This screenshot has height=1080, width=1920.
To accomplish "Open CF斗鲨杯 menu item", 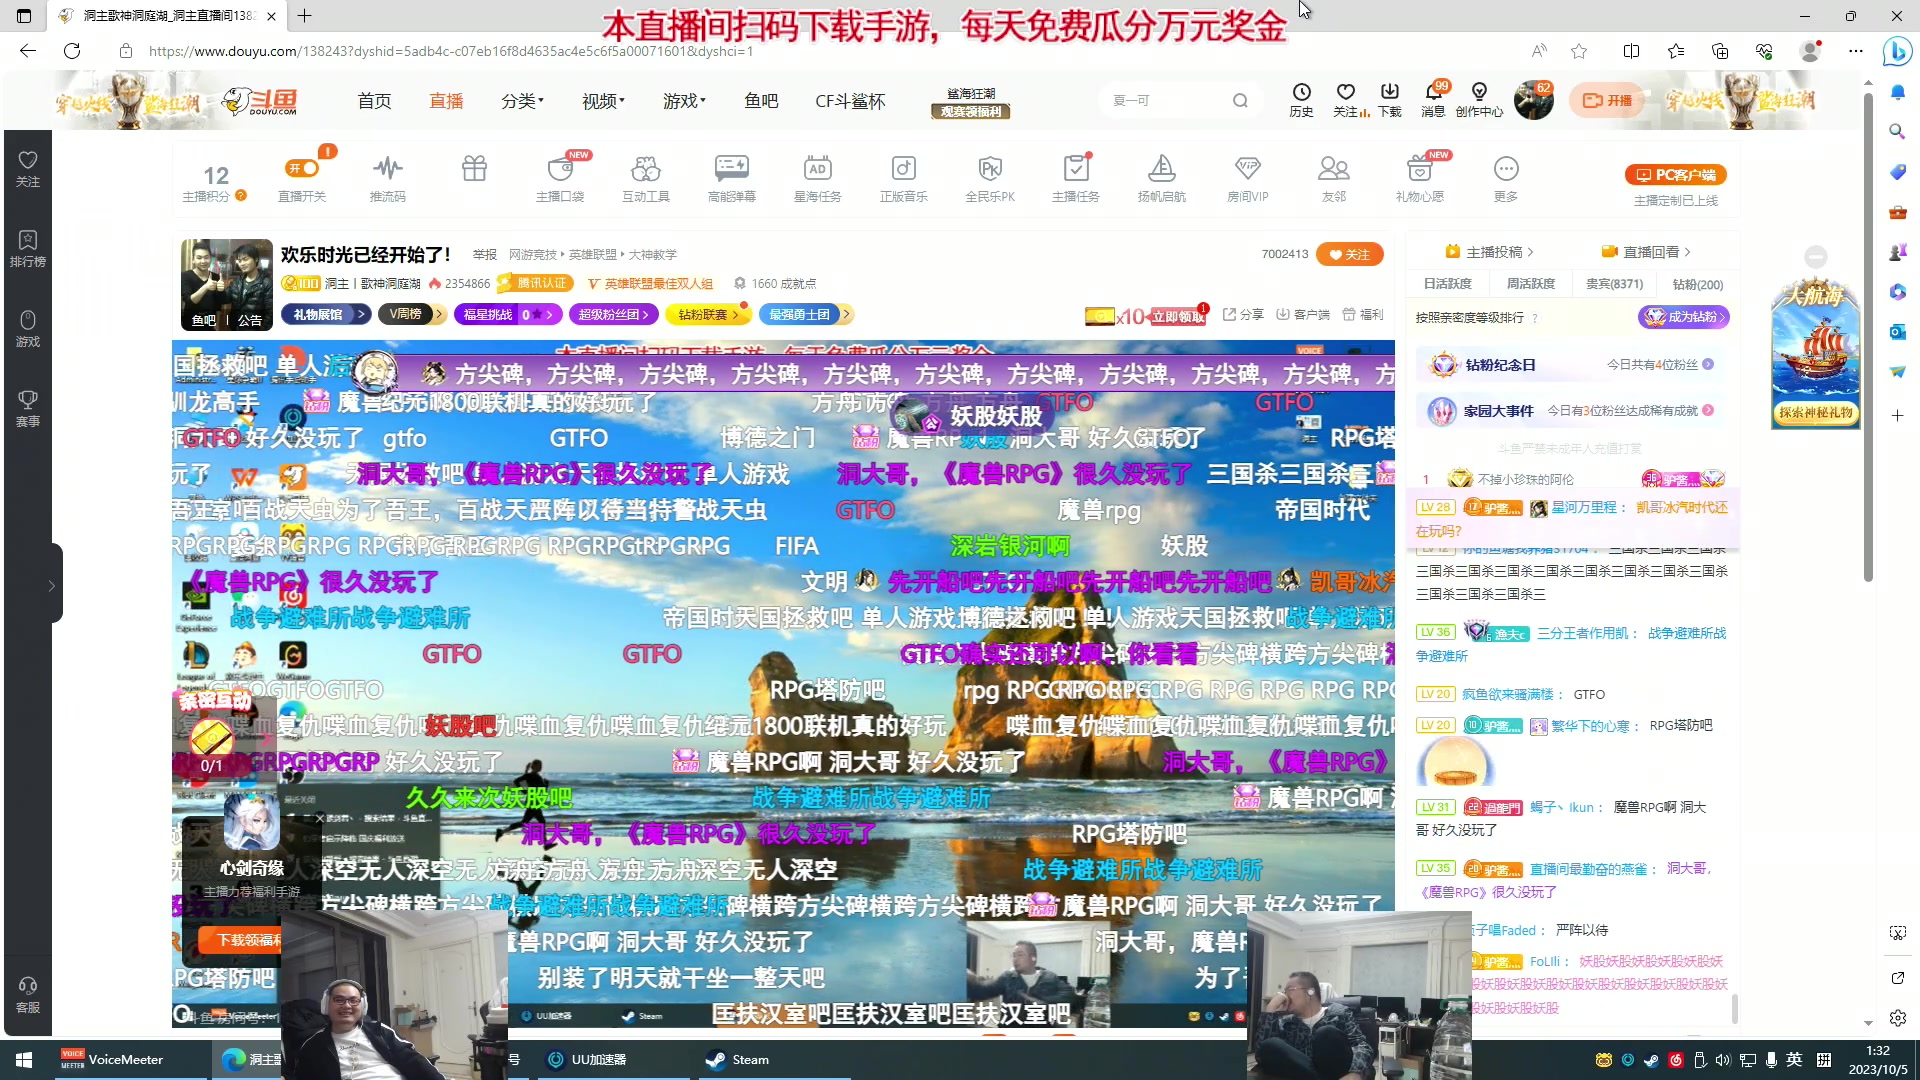I will [850, 101].
